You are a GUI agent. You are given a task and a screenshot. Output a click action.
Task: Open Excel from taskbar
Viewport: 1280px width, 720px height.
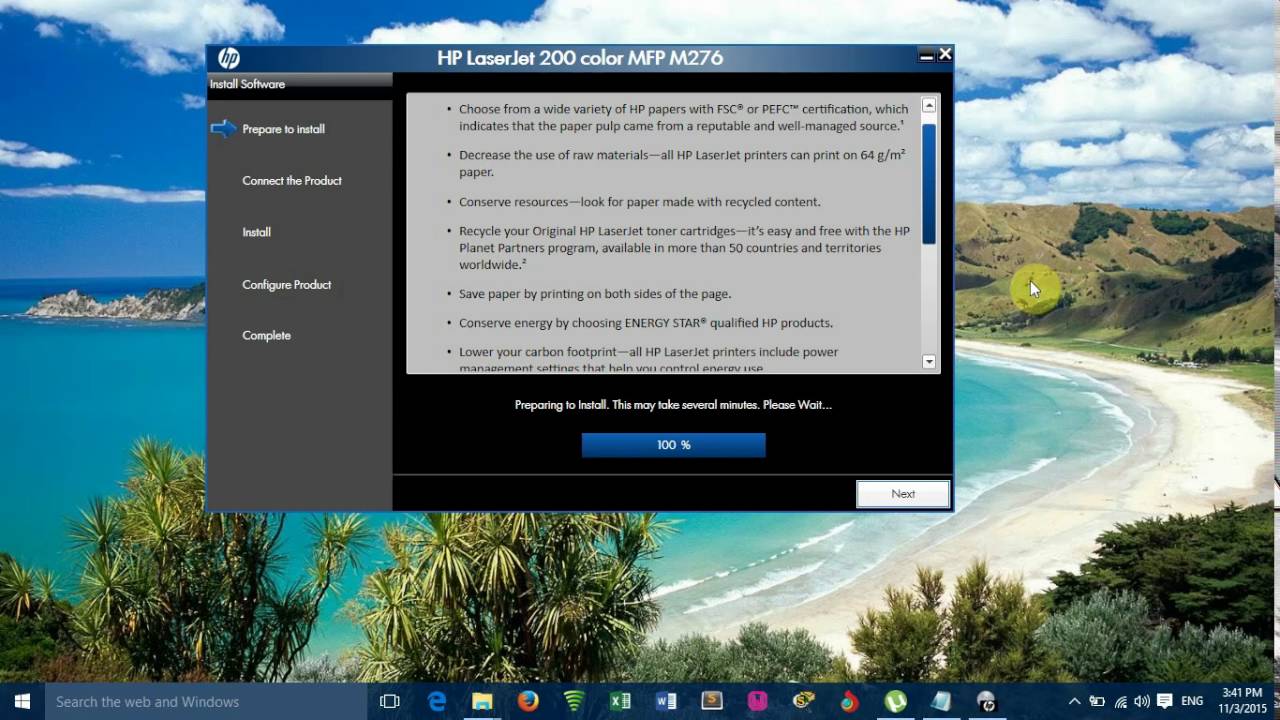coord(620,702)
